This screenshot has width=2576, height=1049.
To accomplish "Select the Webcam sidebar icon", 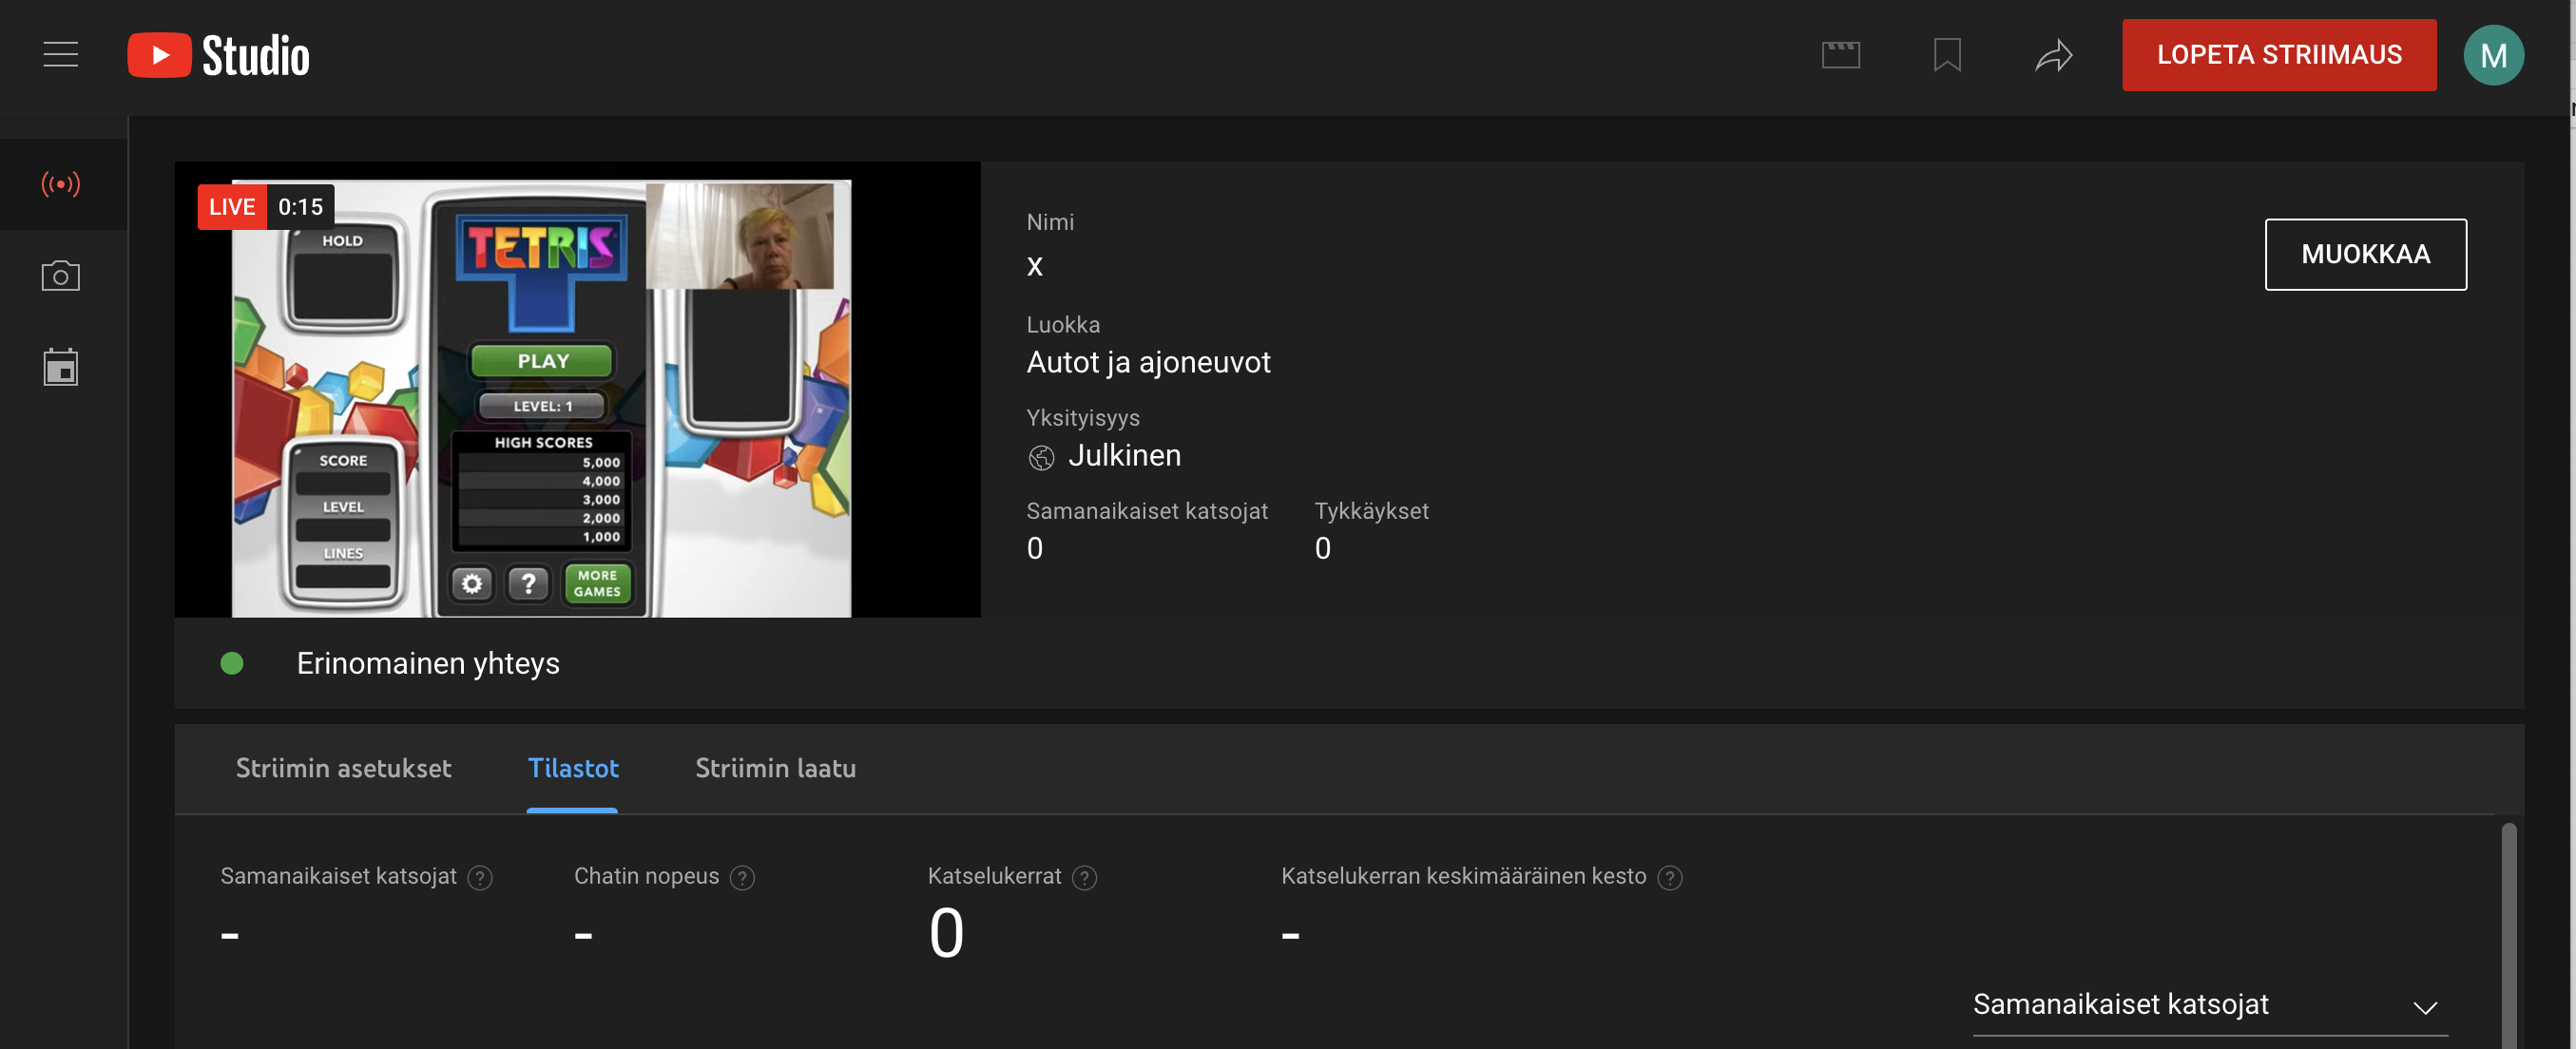I will [x=60, y=276].
